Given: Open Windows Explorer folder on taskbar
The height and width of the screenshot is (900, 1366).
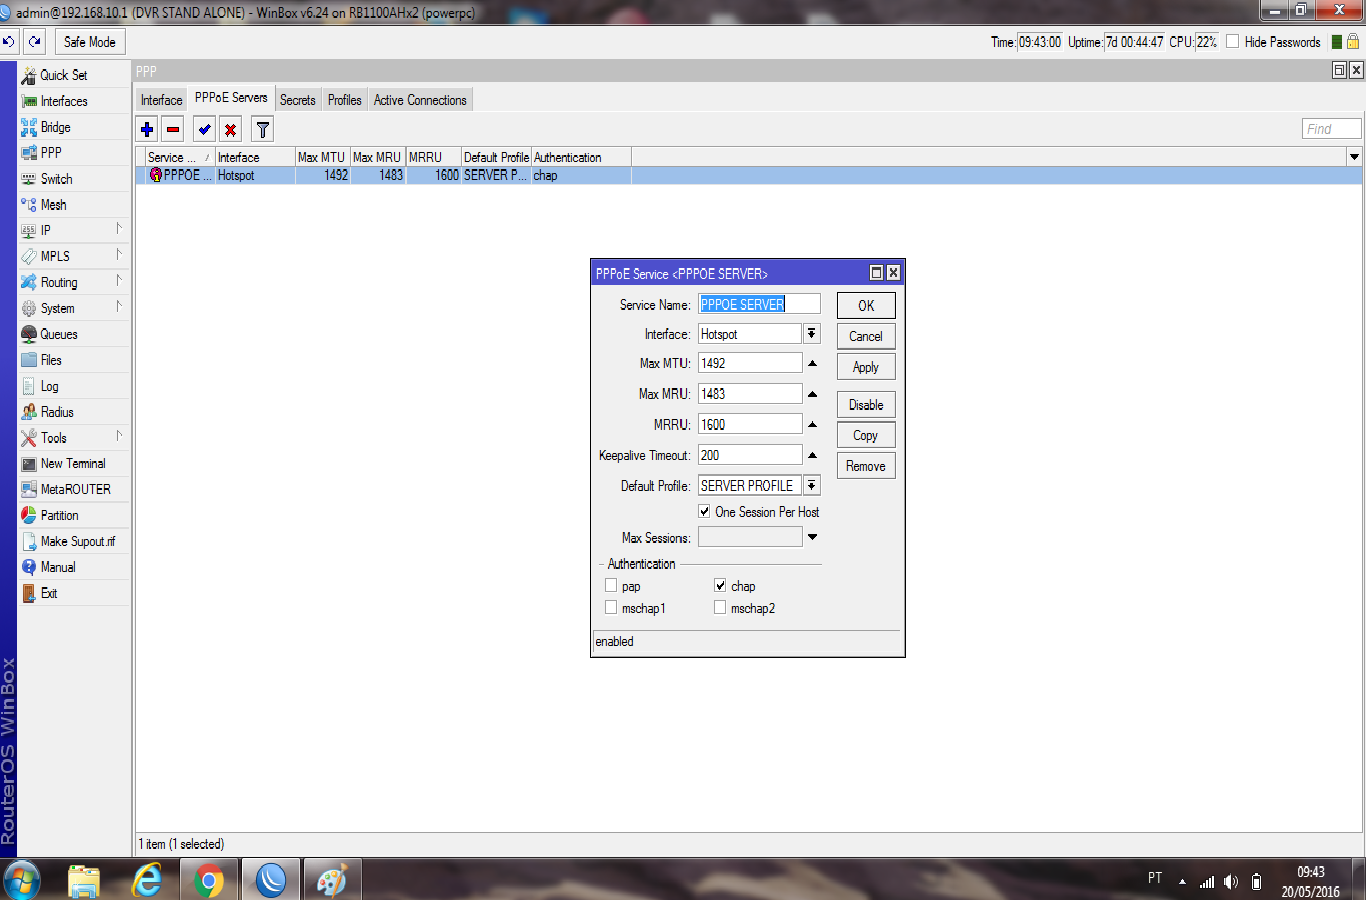Looking at the screenshot, I should click(x=84, y=880).
